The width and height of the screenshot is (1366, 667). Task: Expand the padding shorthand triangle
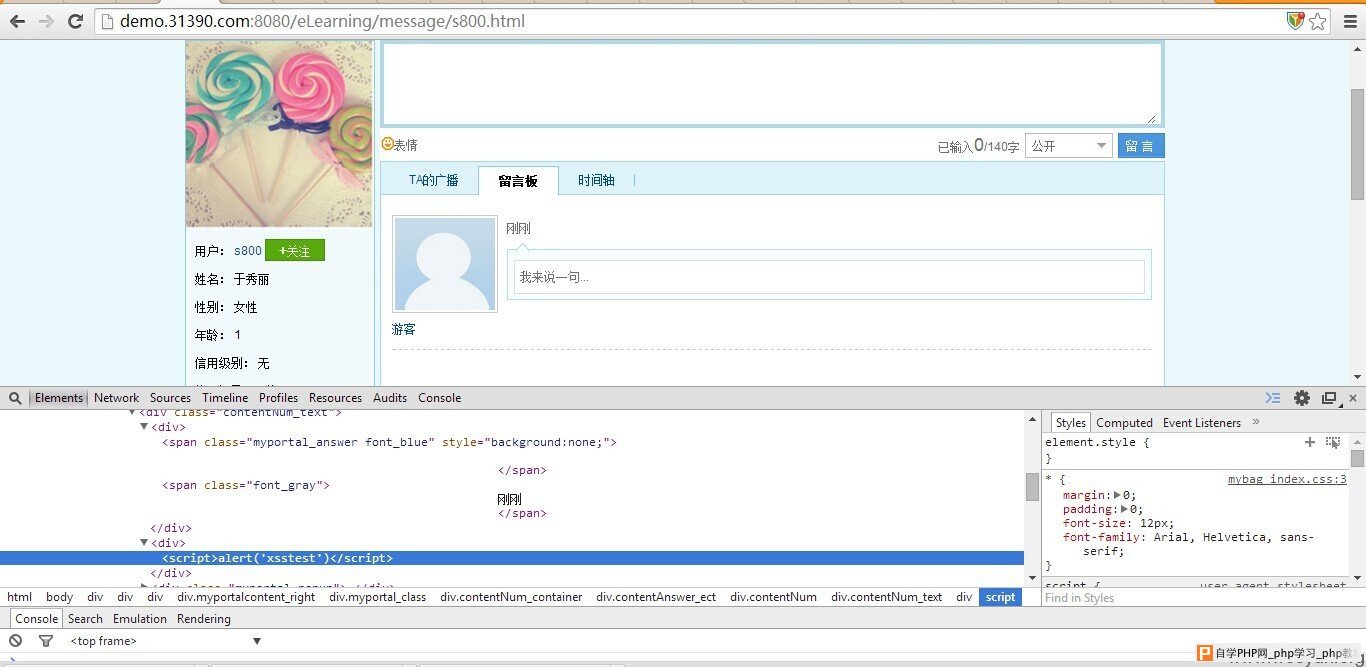(1125, 509)
